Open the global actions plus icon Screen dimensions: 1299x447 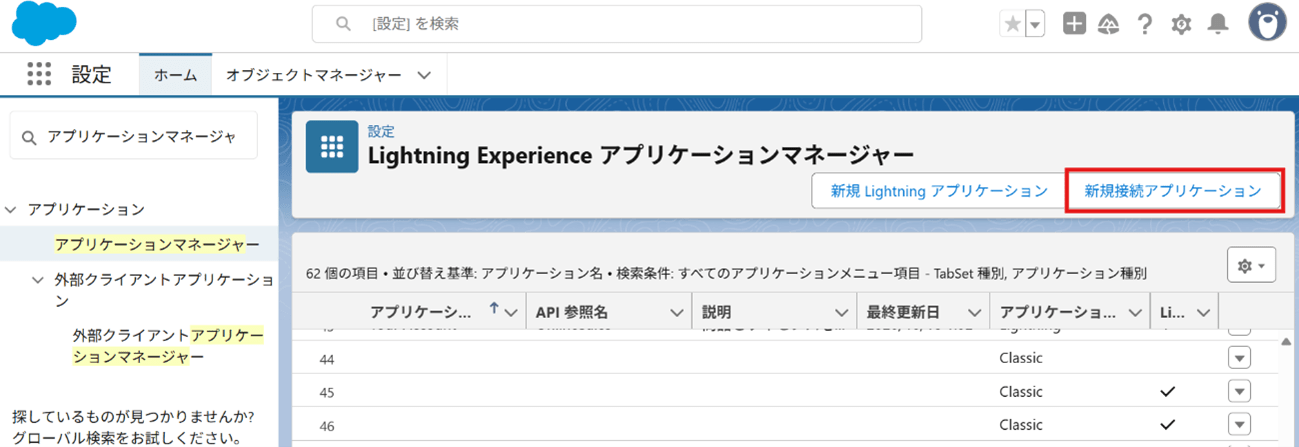click(x=1075, y=24)
